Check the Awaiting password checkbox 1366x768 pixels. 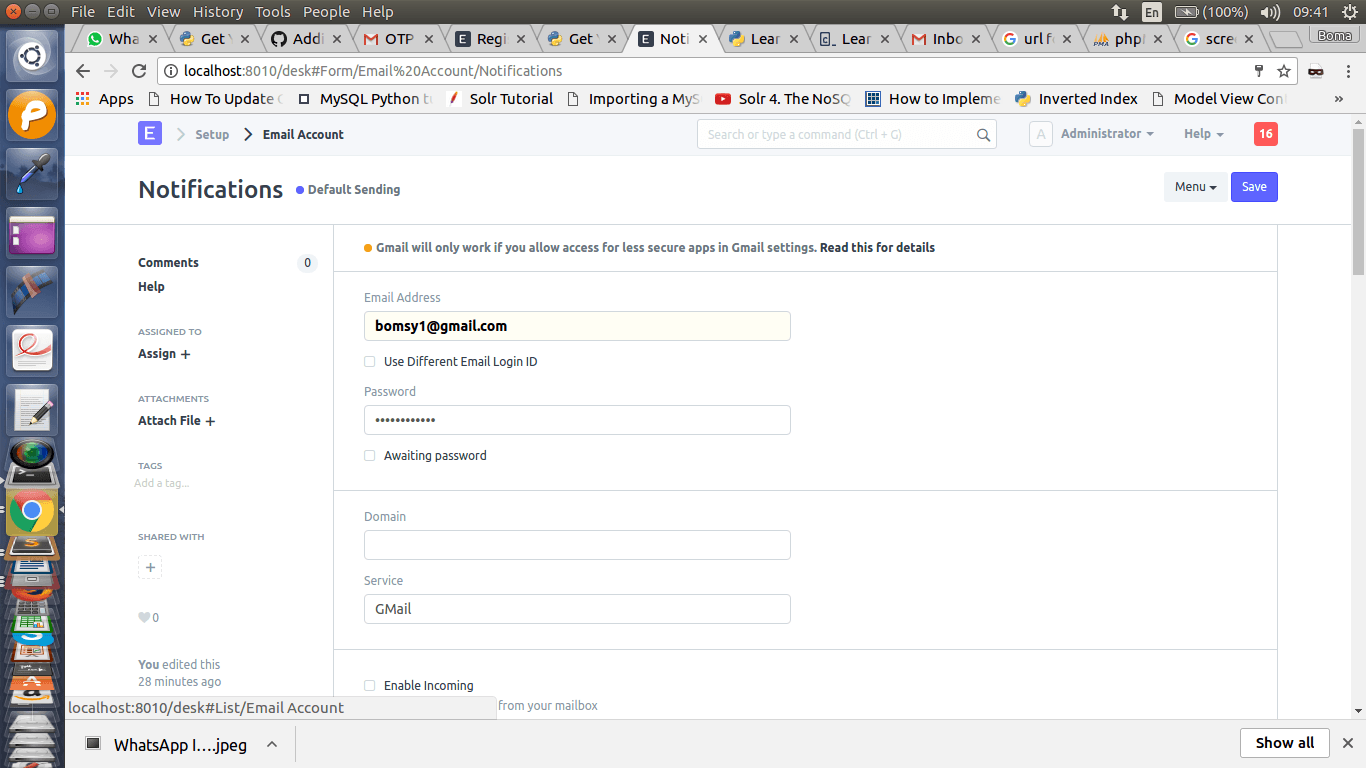(x=369, y=455)
